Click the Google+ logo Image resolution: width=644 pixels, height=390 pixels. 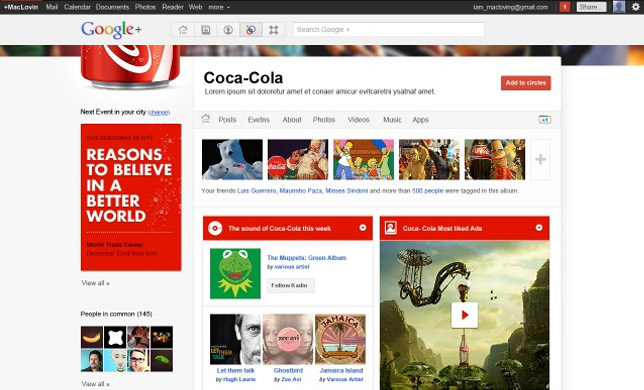click(111, 29)
